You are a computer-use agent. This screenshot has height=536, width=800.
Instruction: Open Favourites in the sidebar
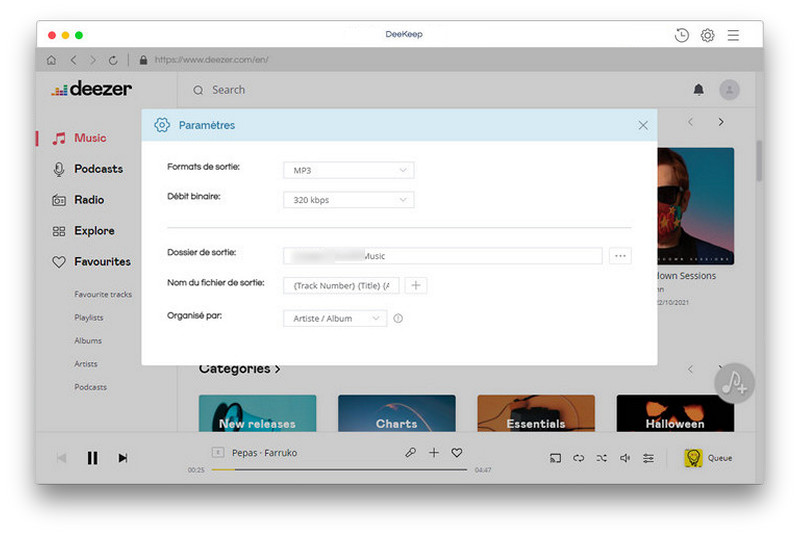(x=91, y=262)
